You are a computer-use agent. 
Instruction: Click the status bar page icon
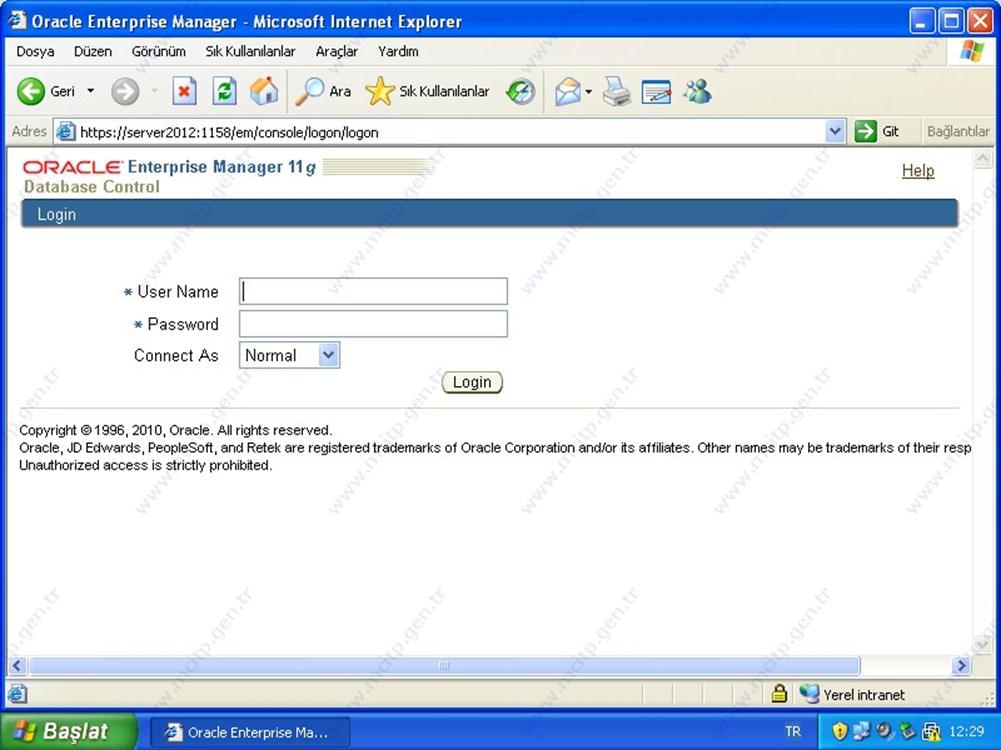click(x=18, y=693)
